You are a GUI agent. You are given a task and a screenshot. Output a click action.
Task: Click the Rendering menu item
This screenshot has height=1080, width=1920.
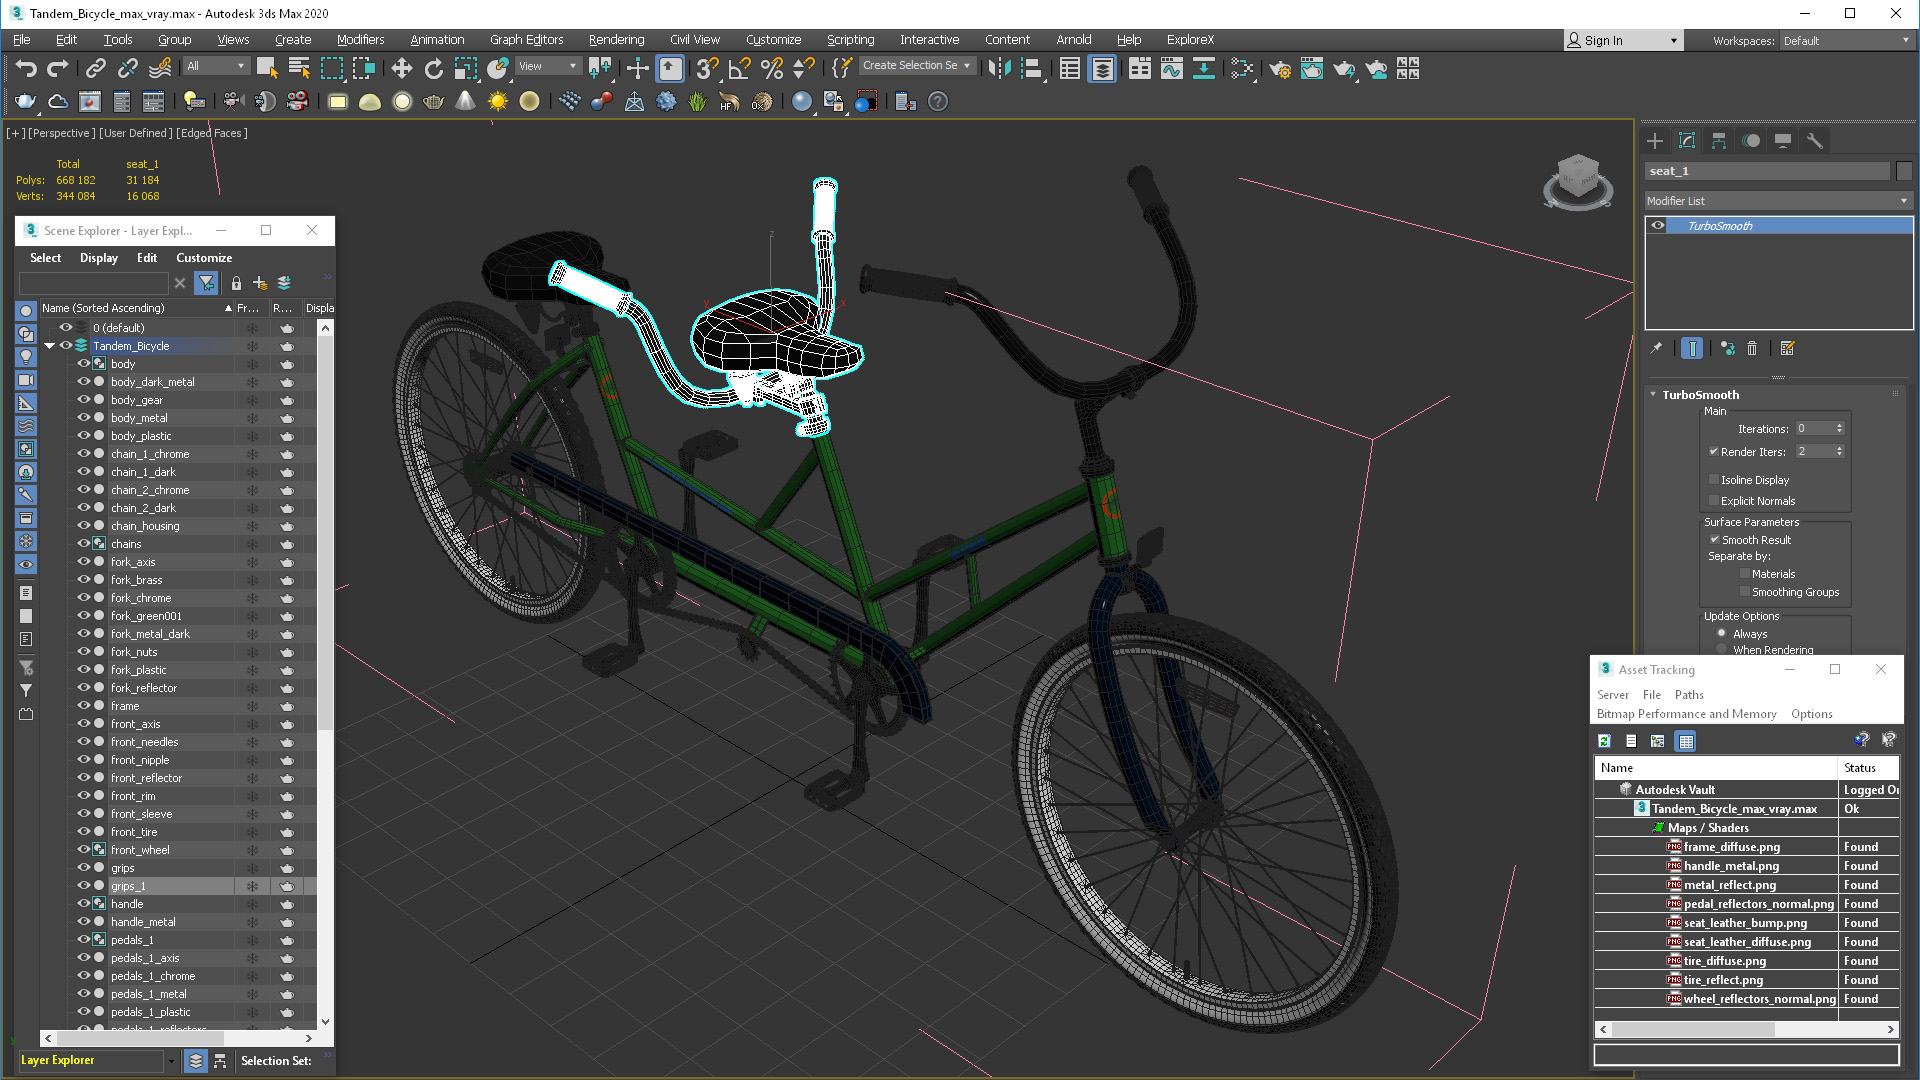(x=615, y=38)
